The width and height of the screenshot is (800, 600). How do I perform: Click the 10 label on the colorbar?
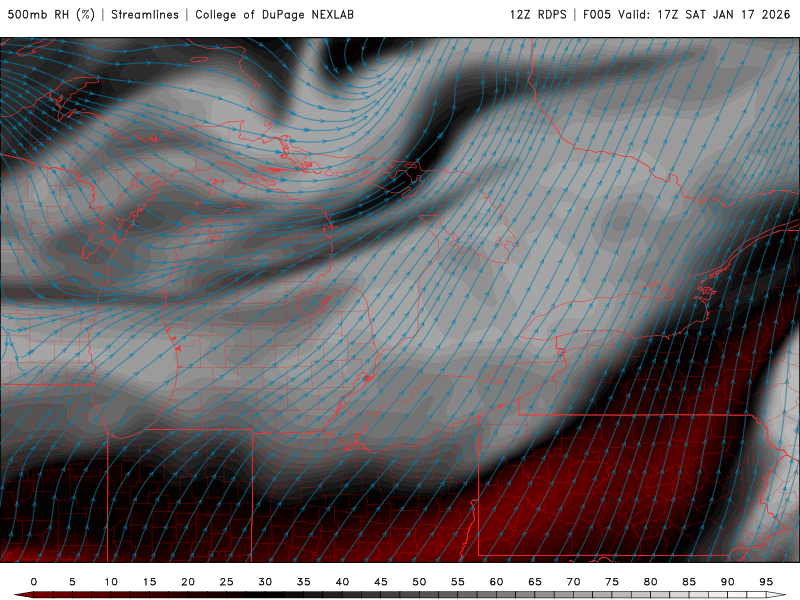click(x=111, y=582)
